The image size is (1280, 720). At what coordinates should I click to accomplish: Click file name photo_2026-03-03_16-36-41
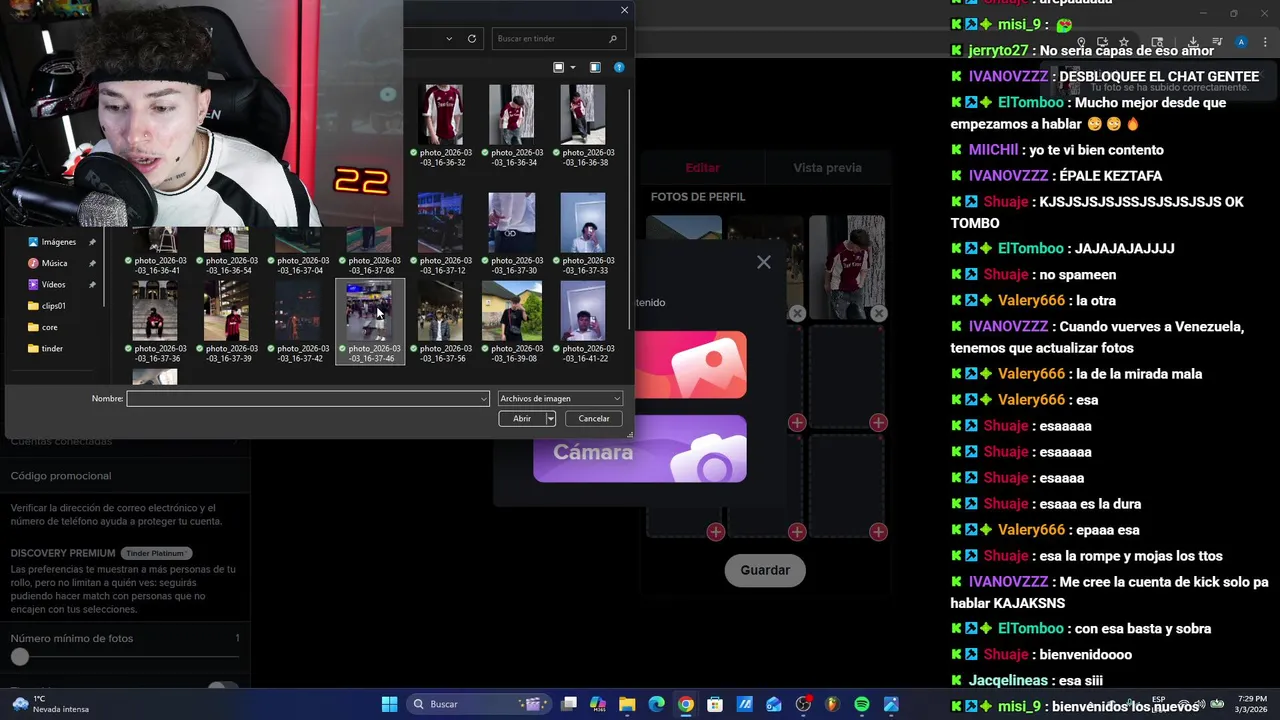[160, 266]
